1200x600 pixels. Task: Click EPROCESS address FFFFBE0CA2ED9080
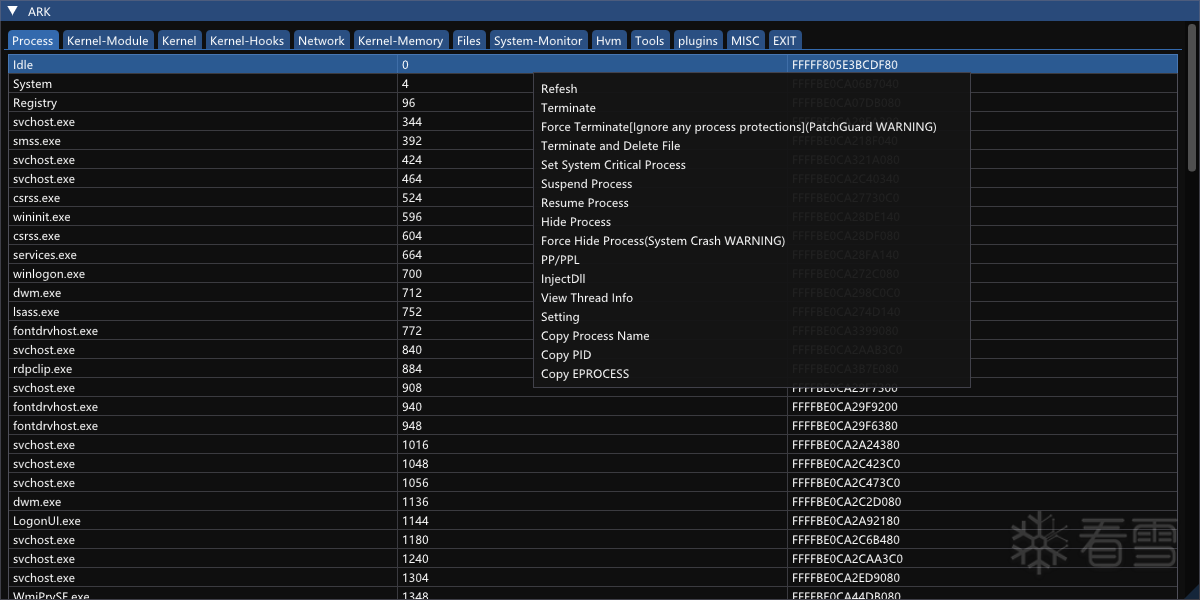846,578
